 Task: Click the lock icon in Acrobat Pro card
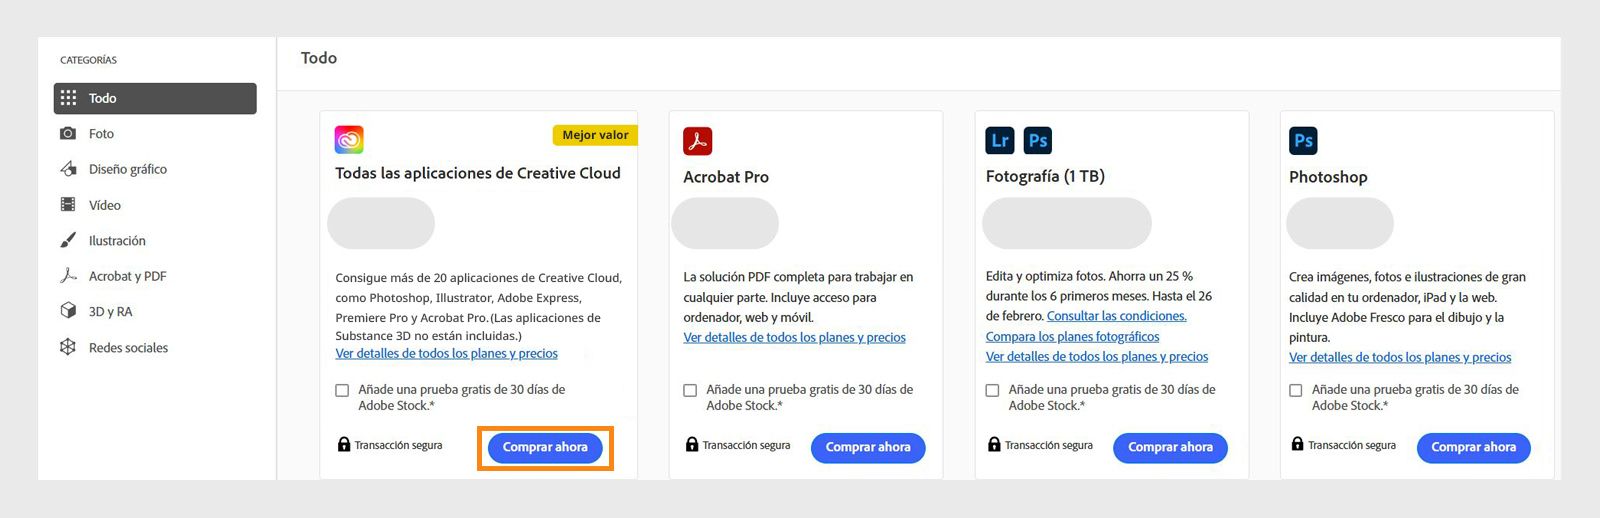(692, 444)
